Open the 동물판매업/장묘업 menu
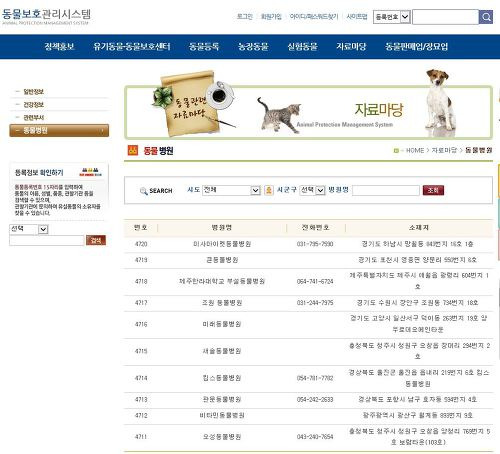 [416, 46]
